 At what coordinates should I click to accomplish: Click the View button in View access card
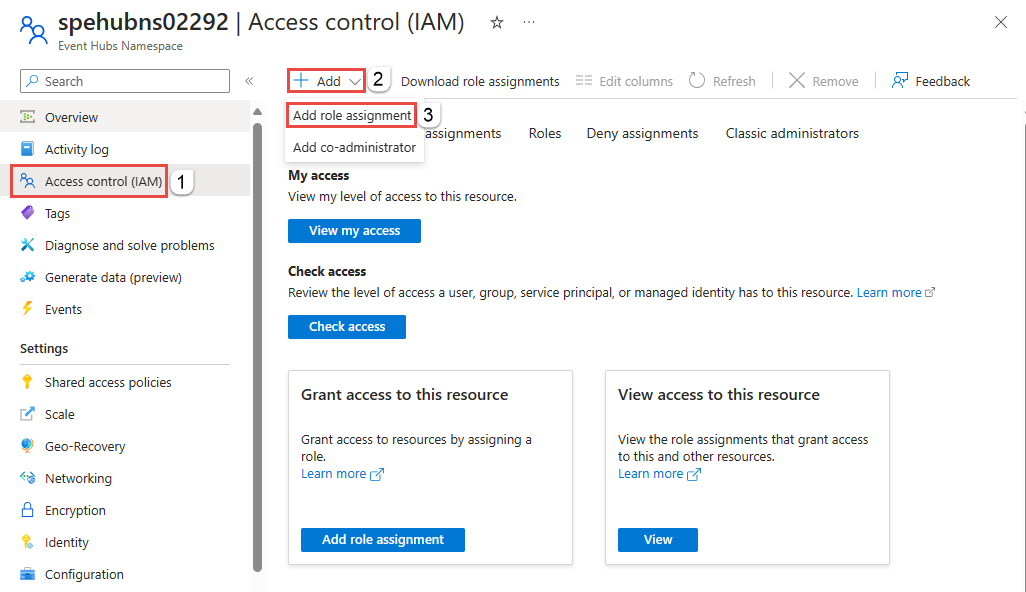(x=658, y=540)
